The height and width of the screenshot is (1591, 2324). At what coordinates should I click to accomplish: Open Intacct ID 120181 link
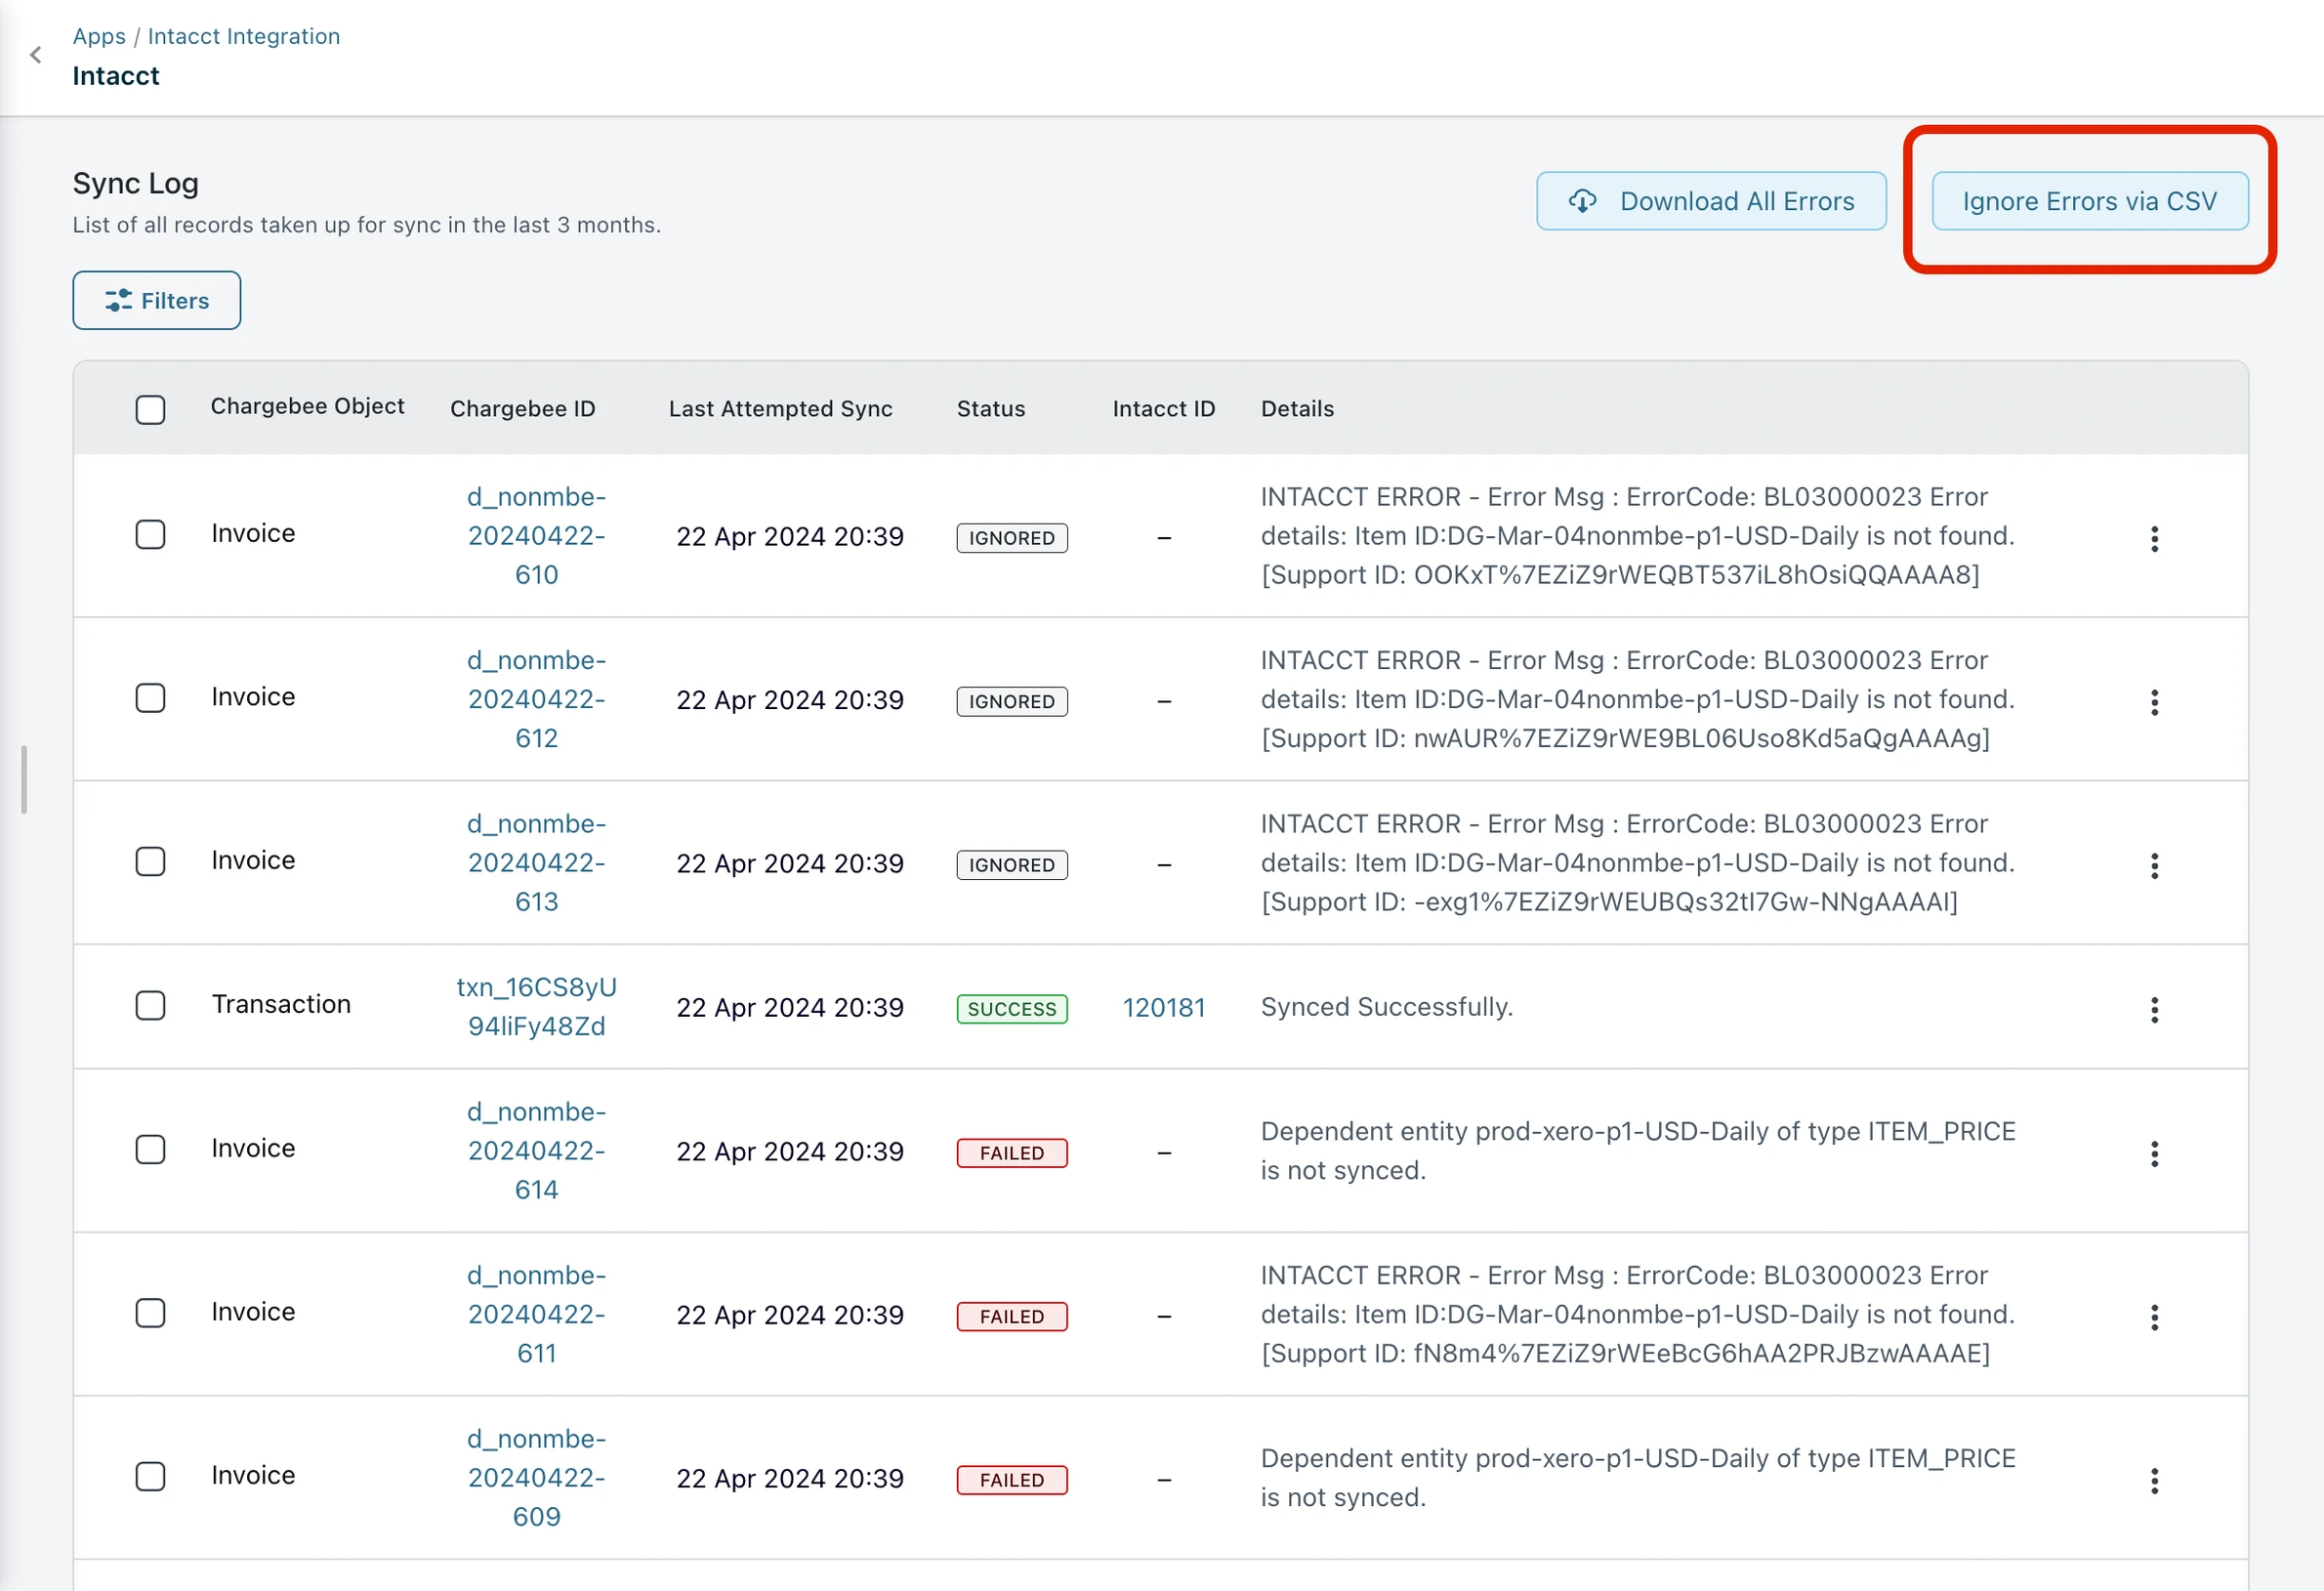pos(1163,1007)
